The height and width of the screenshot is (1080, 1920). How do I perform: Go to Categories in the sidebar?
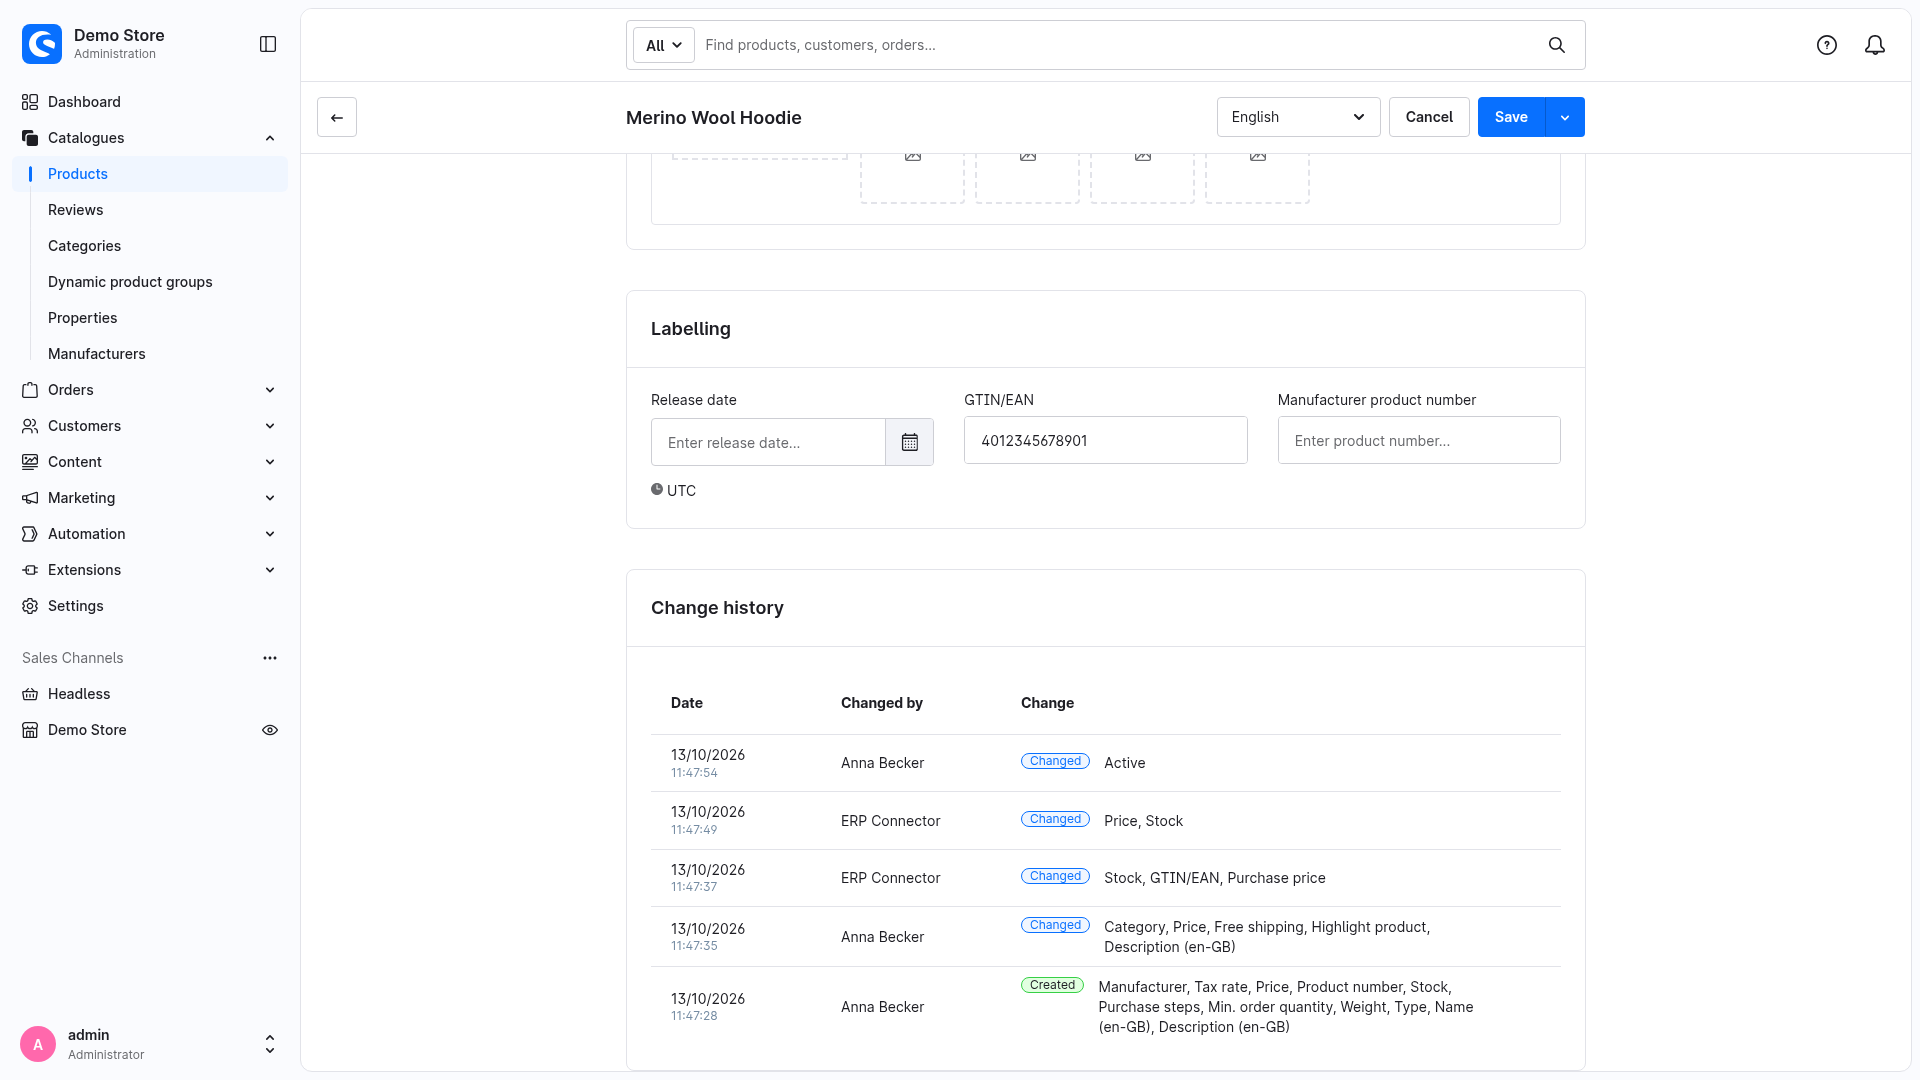click(84, 246)
